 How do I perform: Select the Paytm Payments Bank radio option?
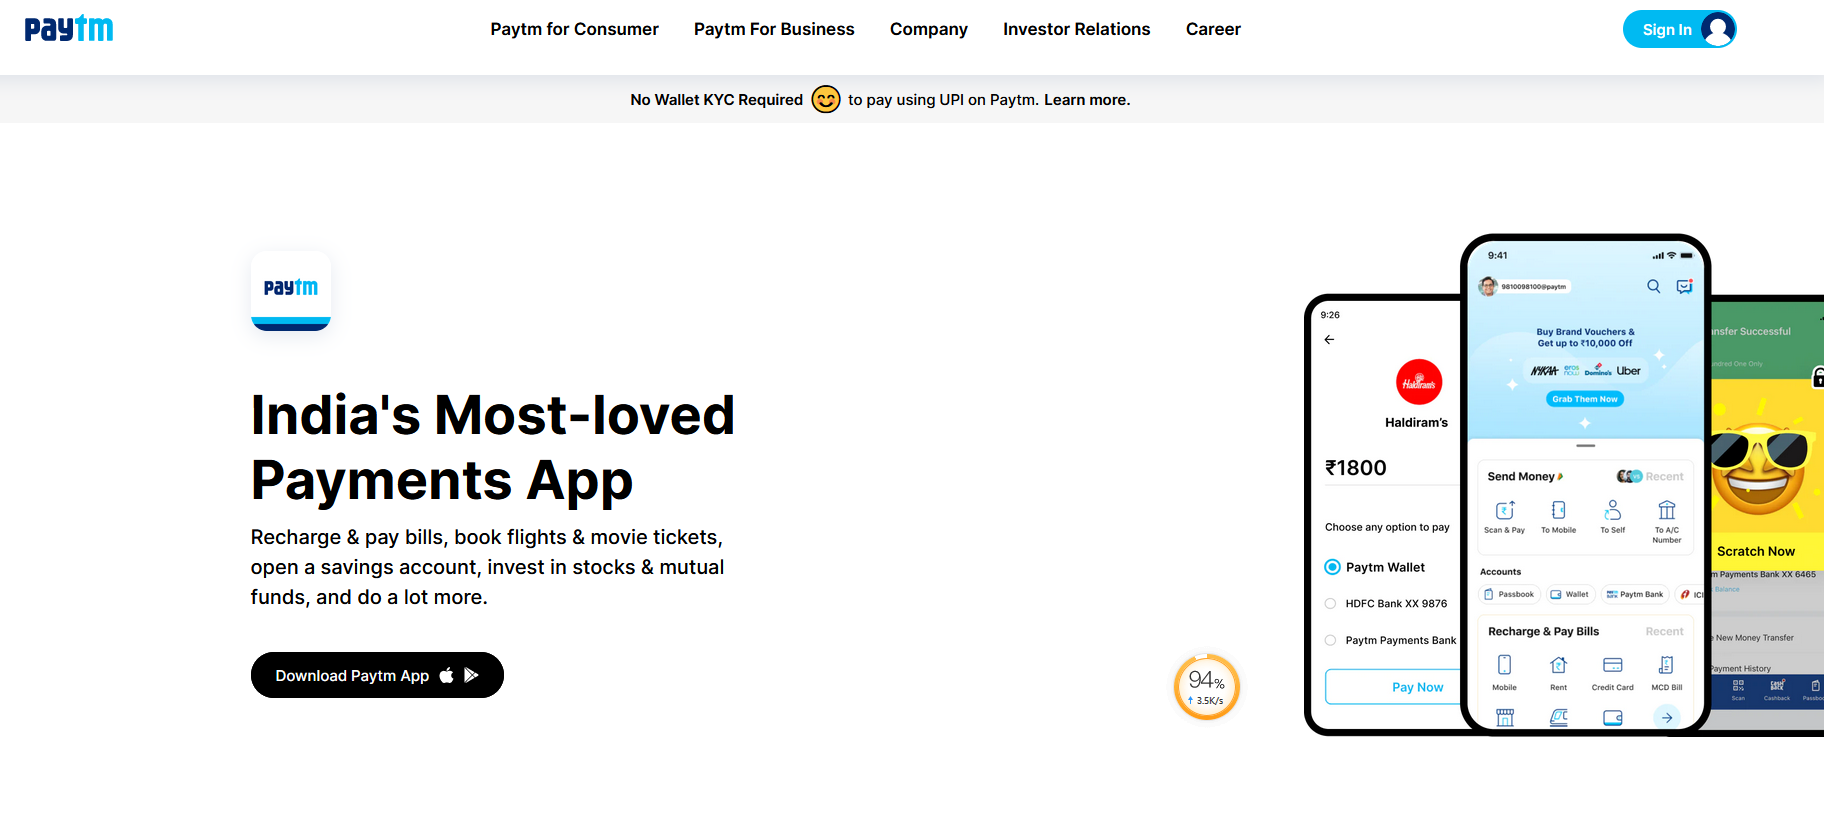pos(1331,640)
